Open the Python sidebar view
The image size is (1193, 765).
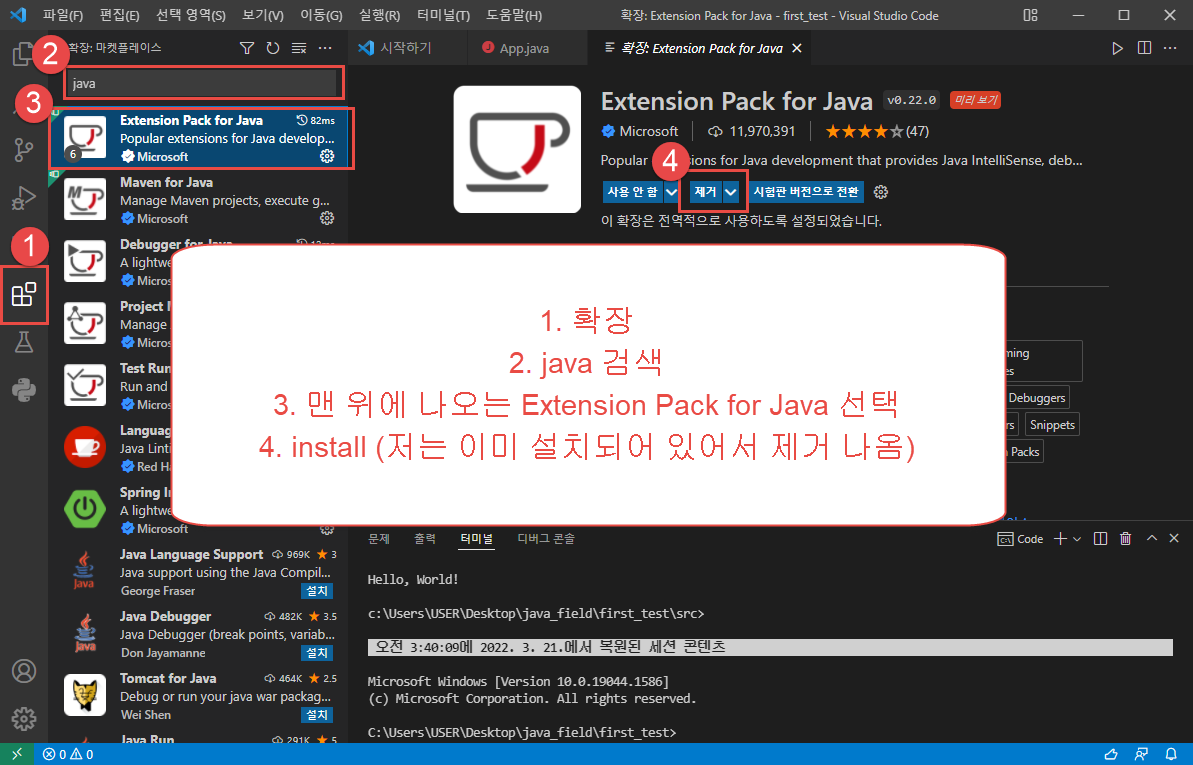coord(24,390)
